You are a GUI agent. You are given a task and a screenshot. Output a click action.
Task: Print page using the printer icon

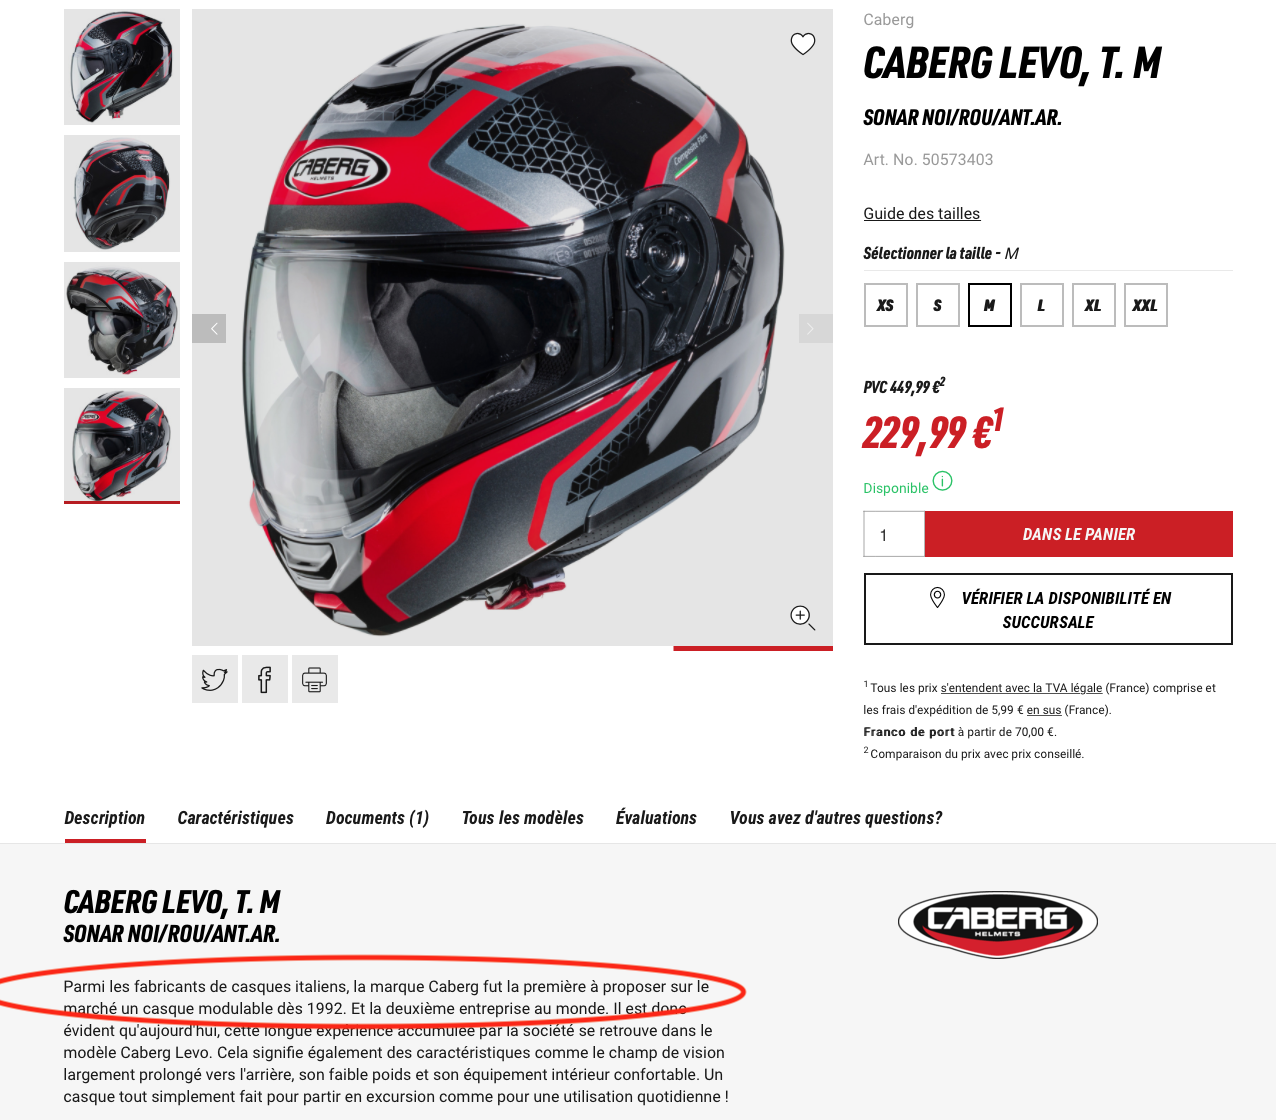(315, 680)
